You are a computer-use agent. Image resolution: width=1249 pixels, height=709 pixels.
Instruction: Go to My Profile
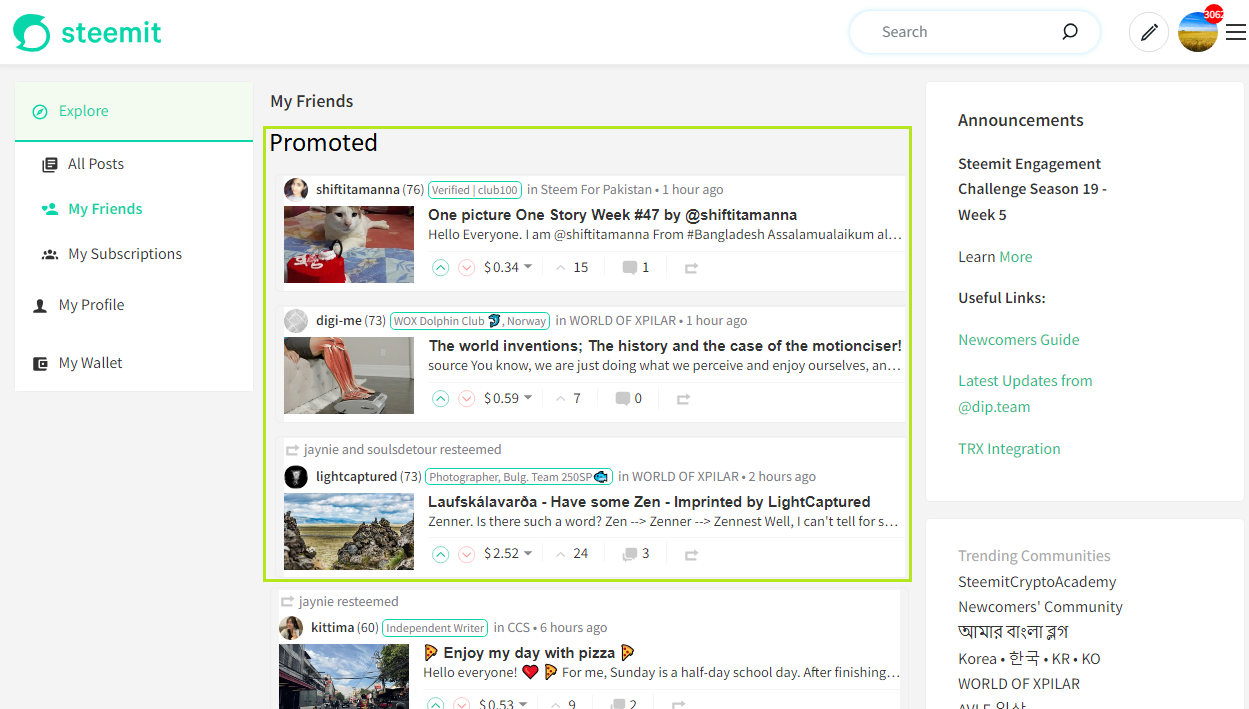91,305
